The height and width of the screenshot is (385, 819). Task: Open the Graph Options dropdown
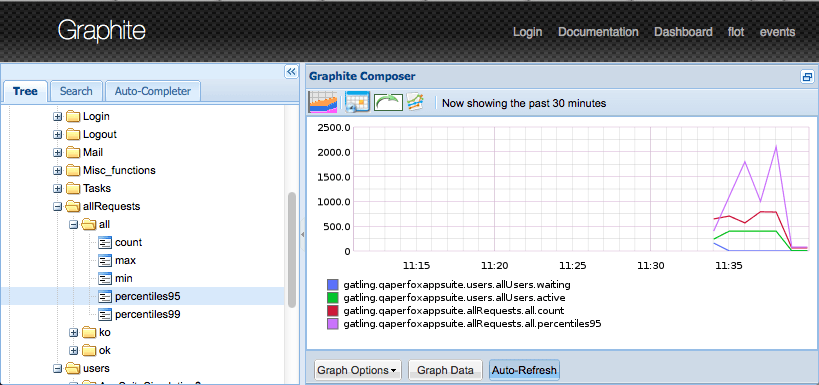point(358,370)
